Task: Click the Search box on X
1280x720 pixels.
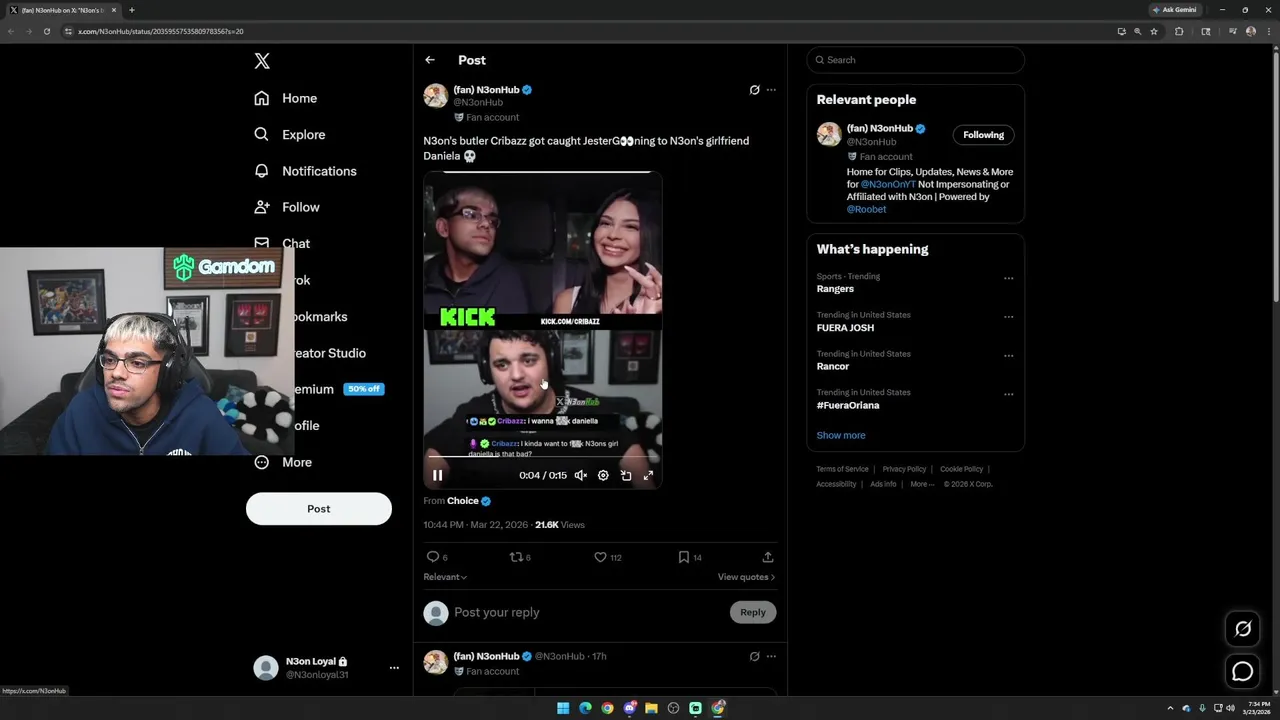Action: [x=916, y=60]
